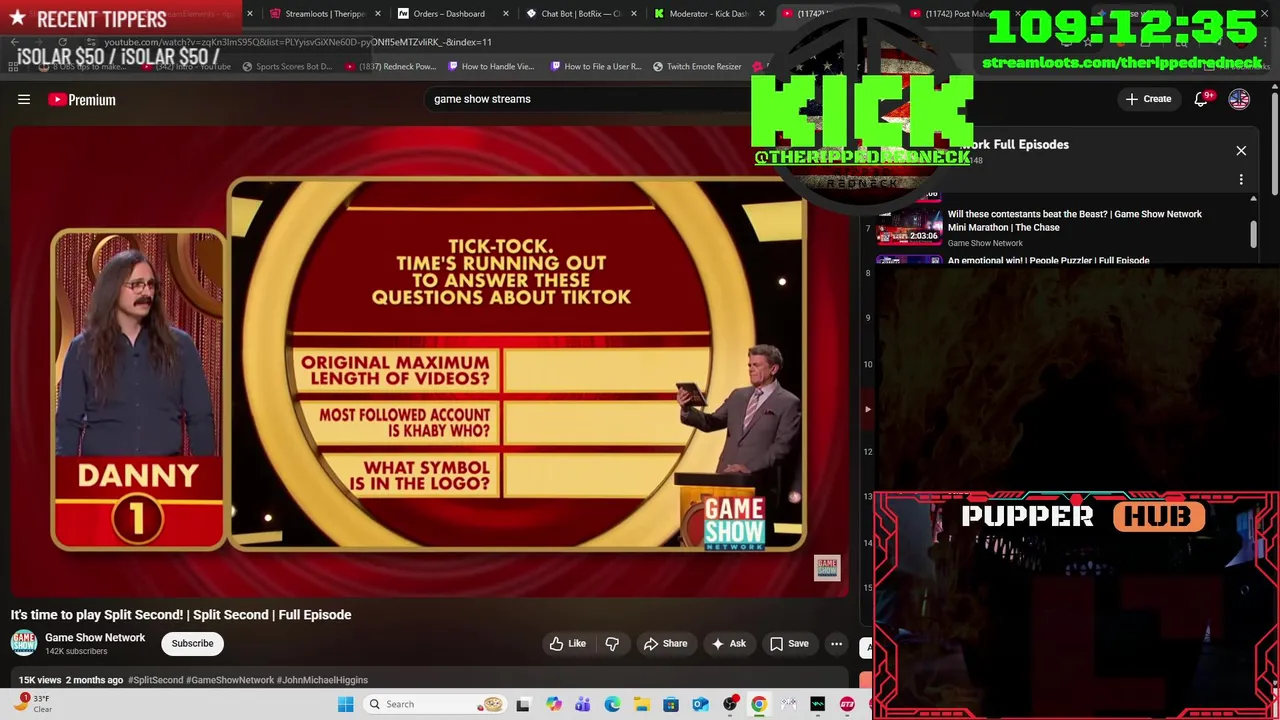This screenshot has width=1280, height=720.
Task: Open Microsoft Teams from taskbar
Action: (582, 704)
